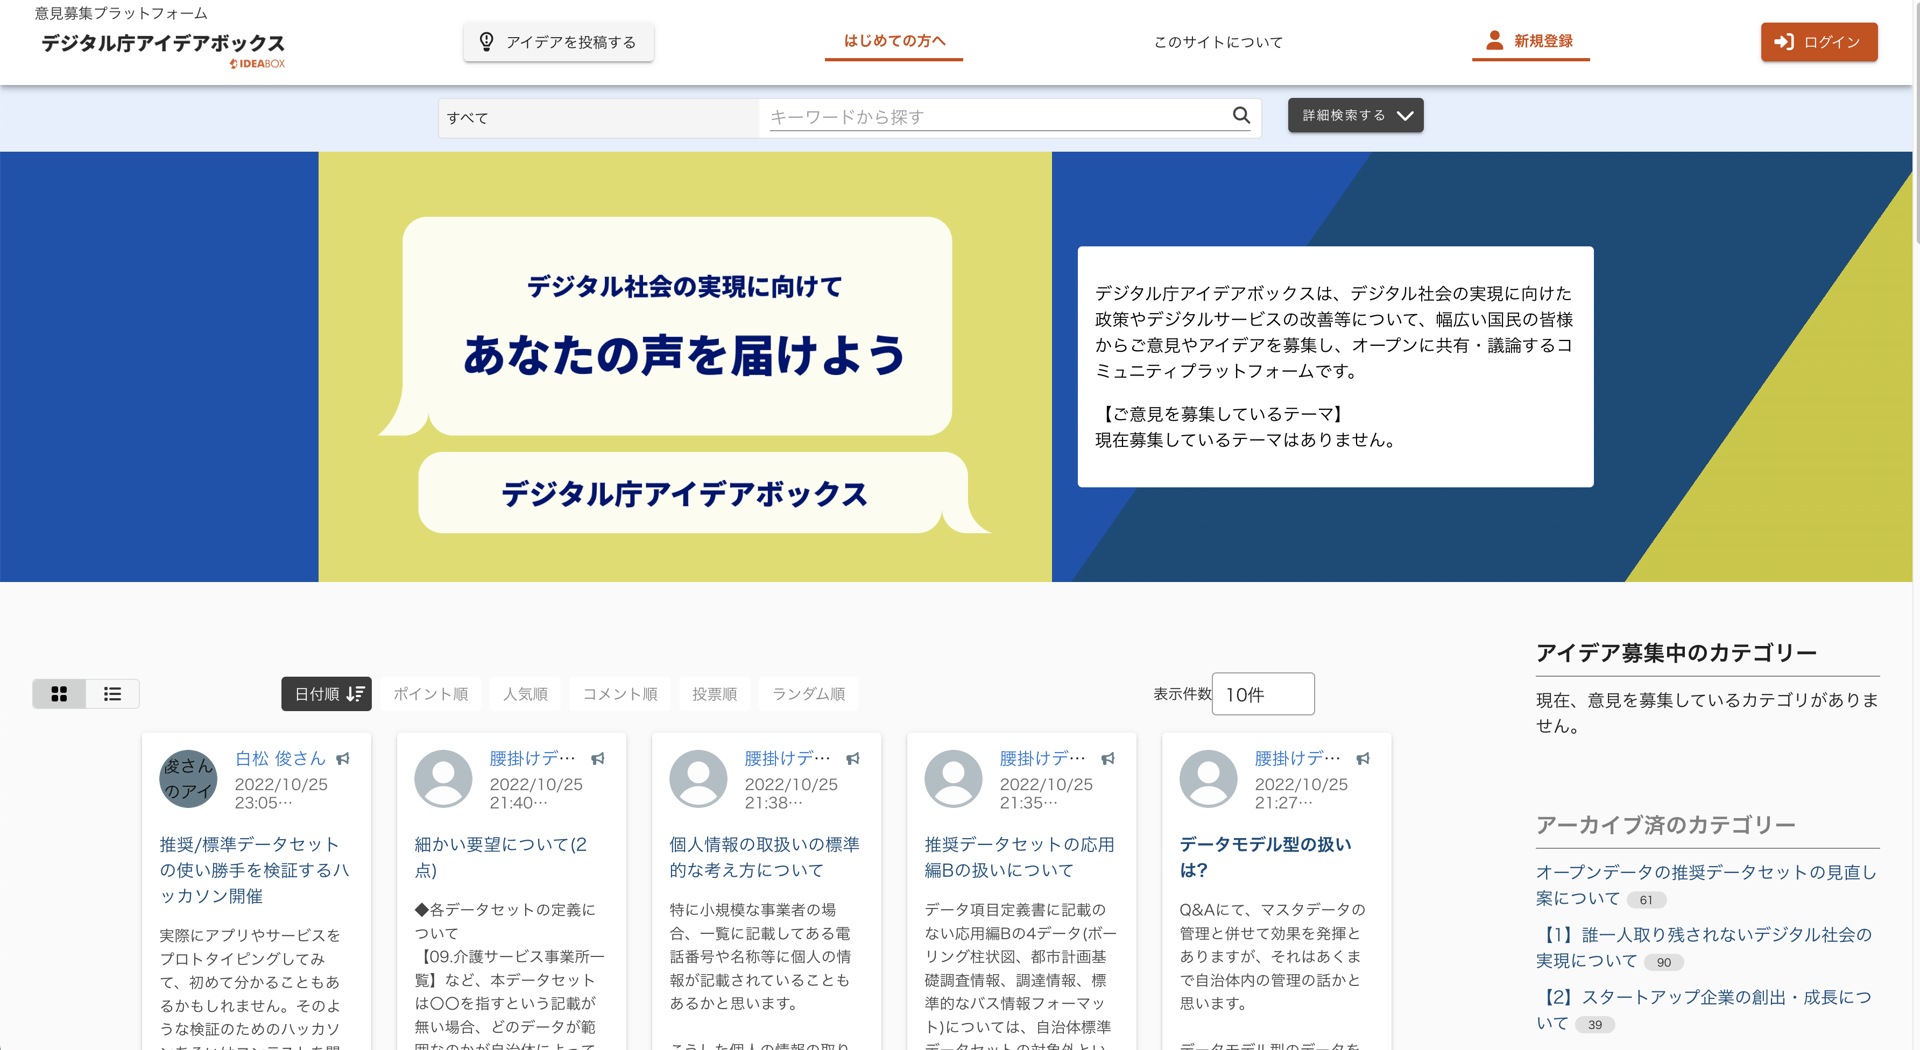The width and height of the screenshot is (1920, 1050).
Task: Click the search magnifier icon
Action: tap(1240, 116)
